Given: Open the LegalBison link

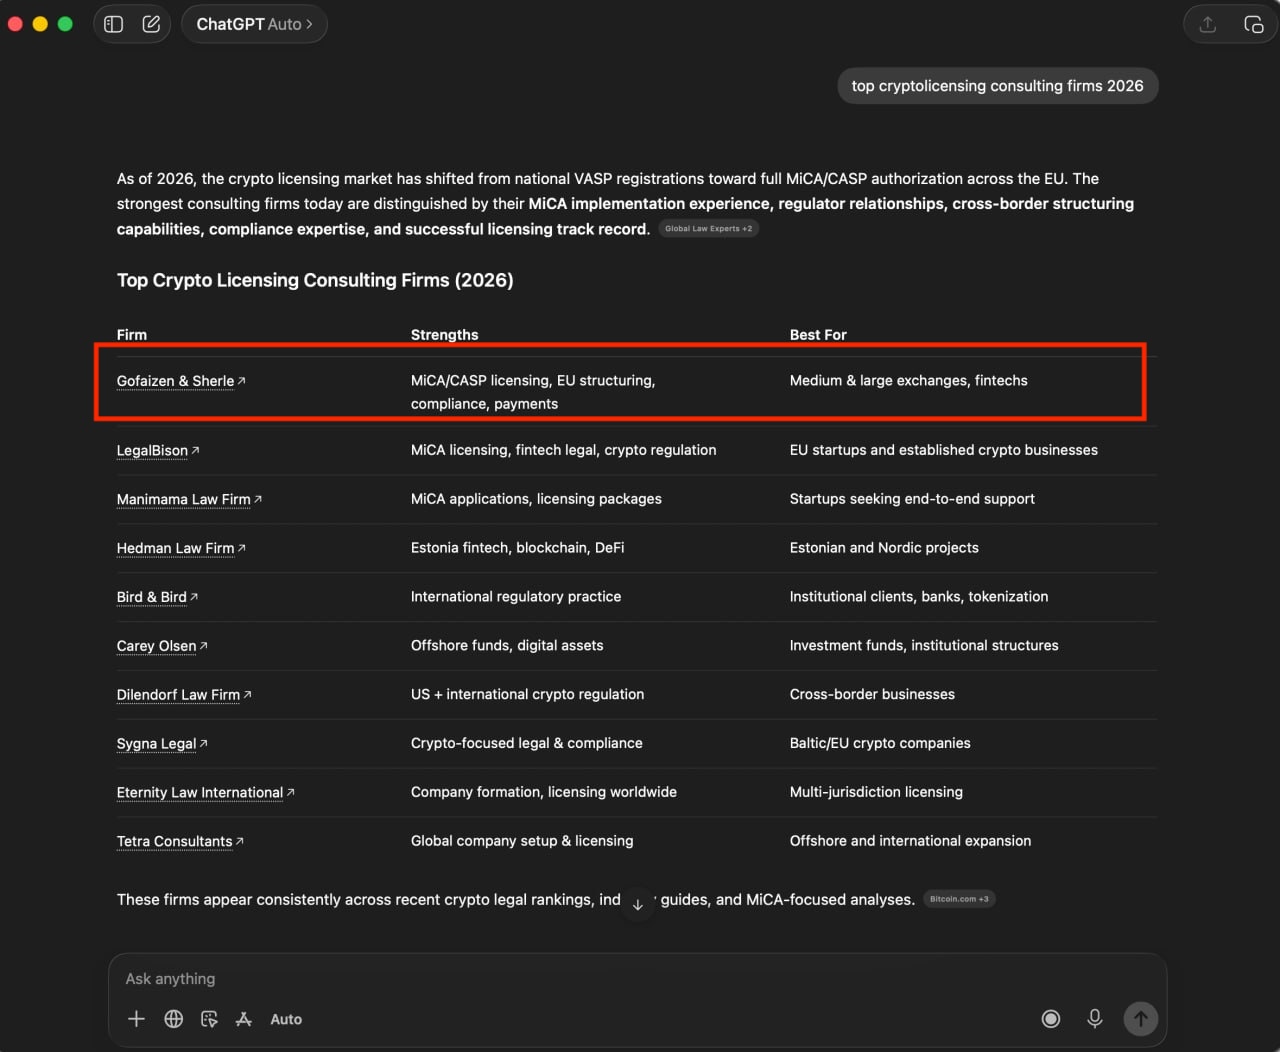Looking at the screenshot, I should (x=158, y=451).
